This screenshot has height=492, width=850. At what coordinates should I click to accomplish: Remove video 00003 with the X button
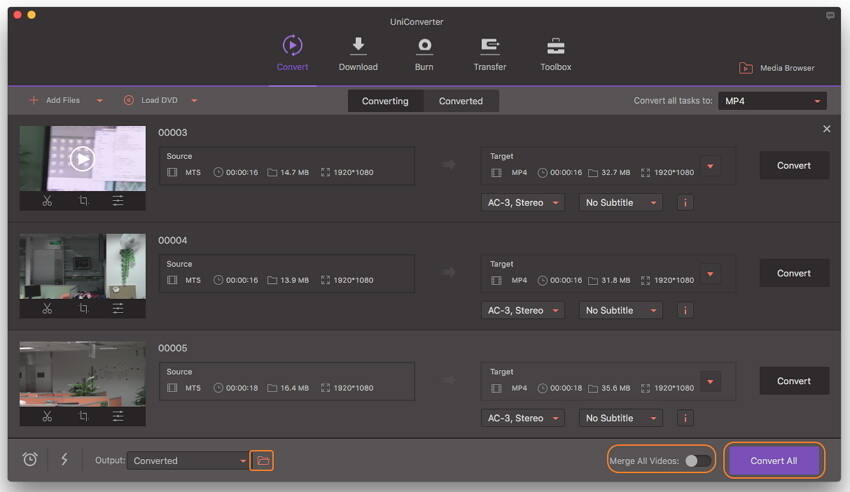click(826, 129)
